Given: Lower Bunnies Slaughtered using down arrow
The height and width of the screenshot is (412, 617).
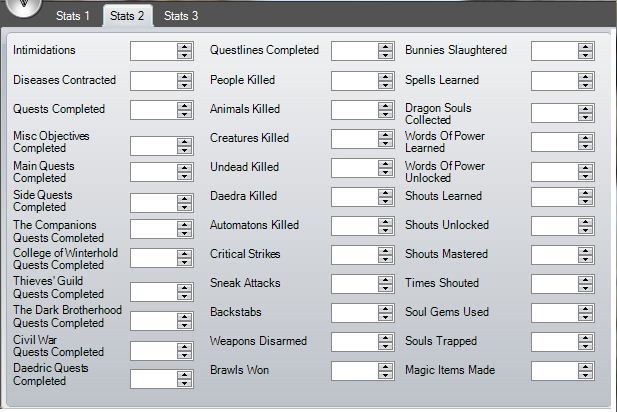Looking at the screenshot, I should (585, 55).
